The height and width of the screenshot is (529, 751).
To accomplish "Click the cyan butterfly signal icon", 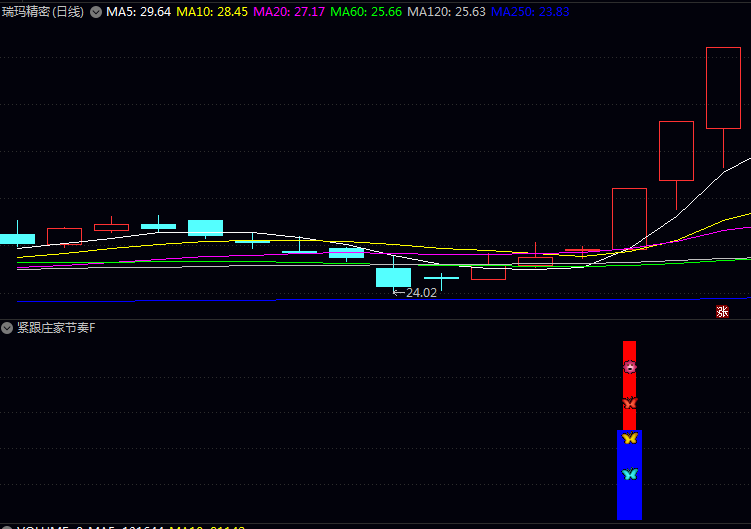I will click(x=630, y=474).
